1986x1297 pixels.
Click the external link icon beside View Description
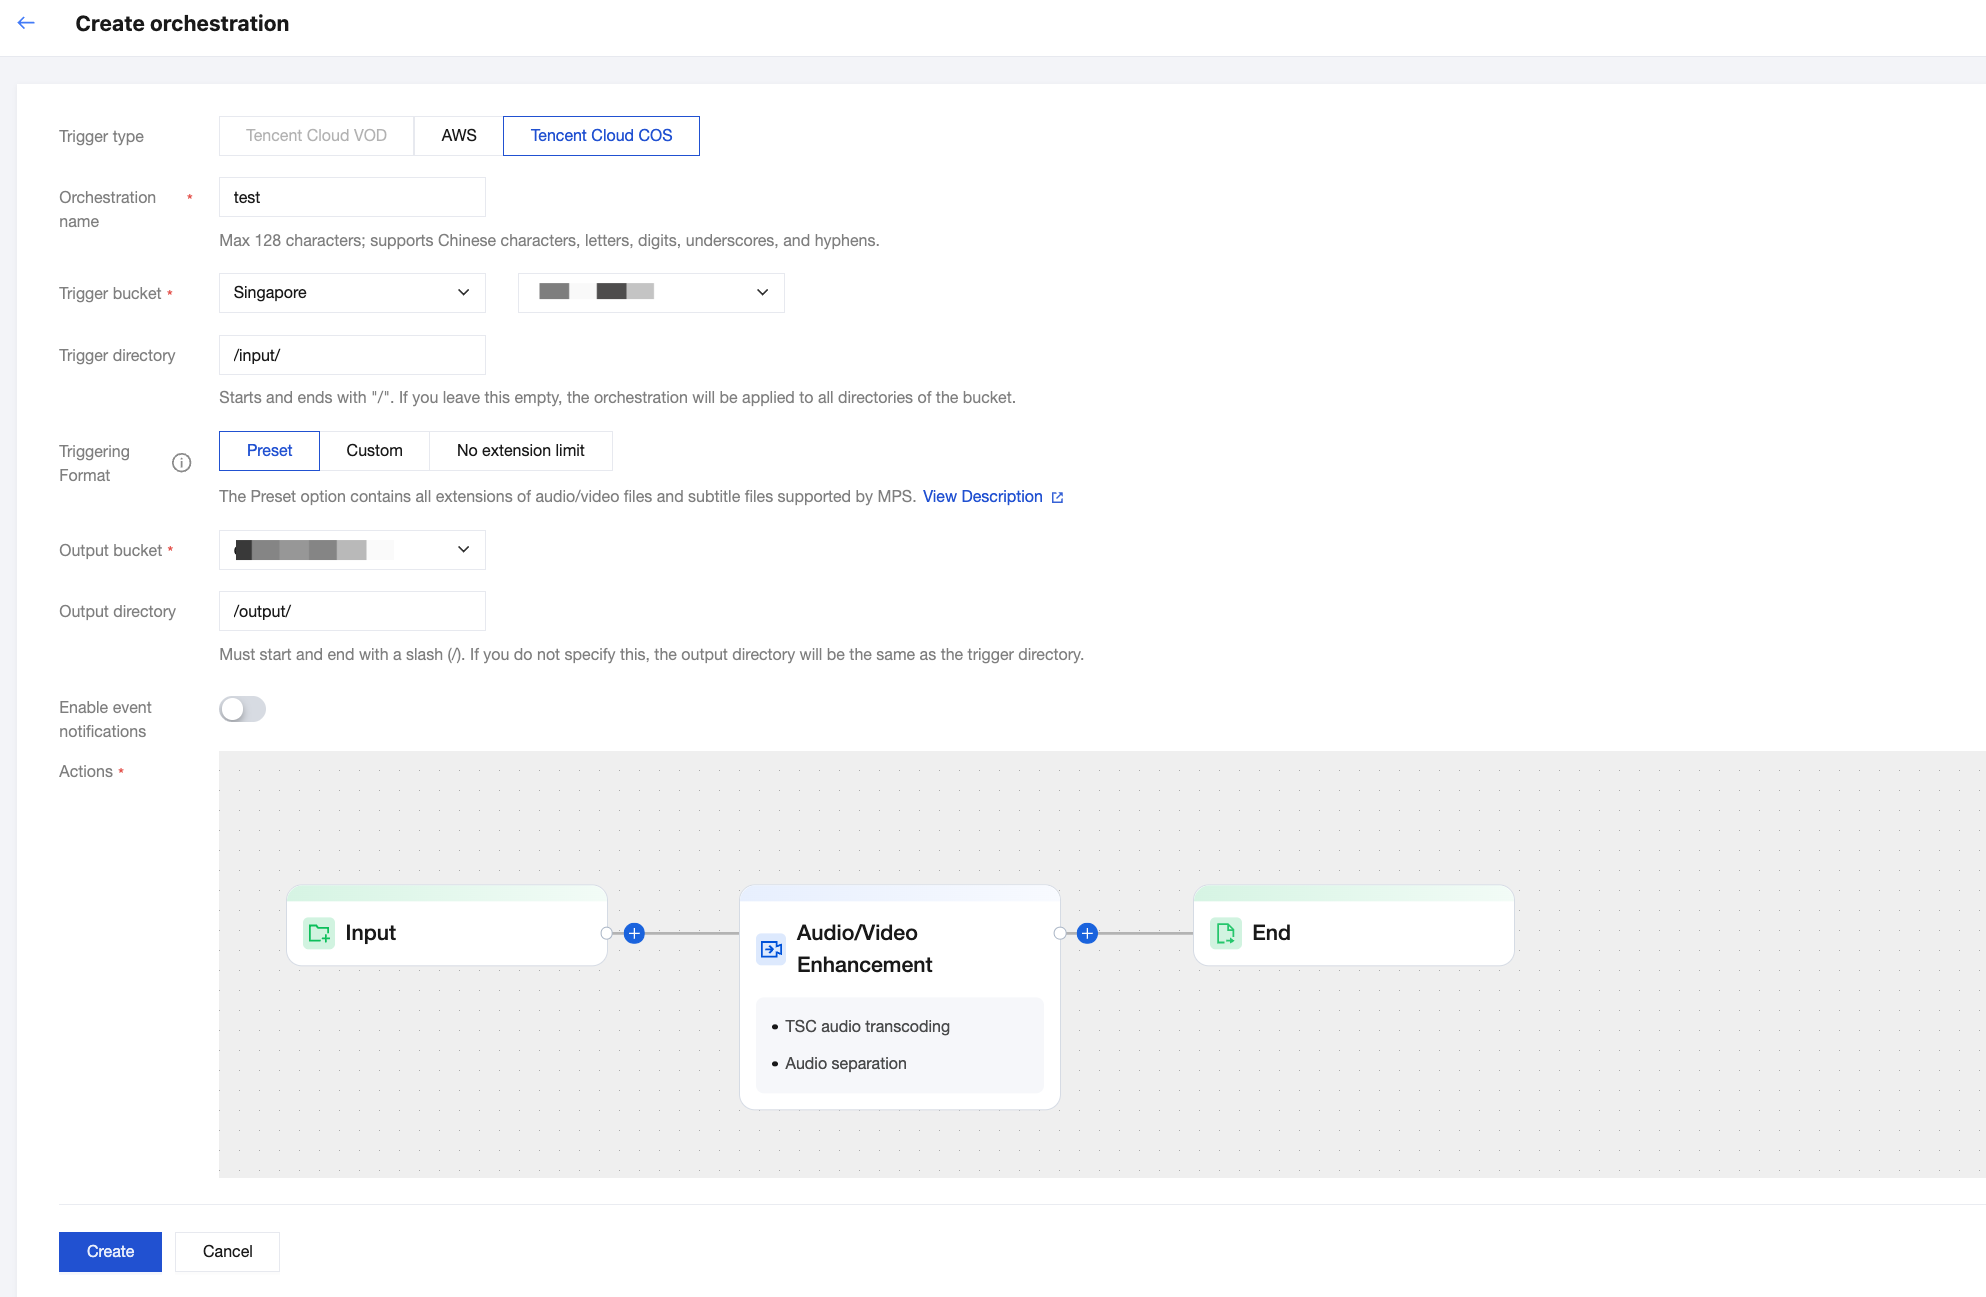1057,497
